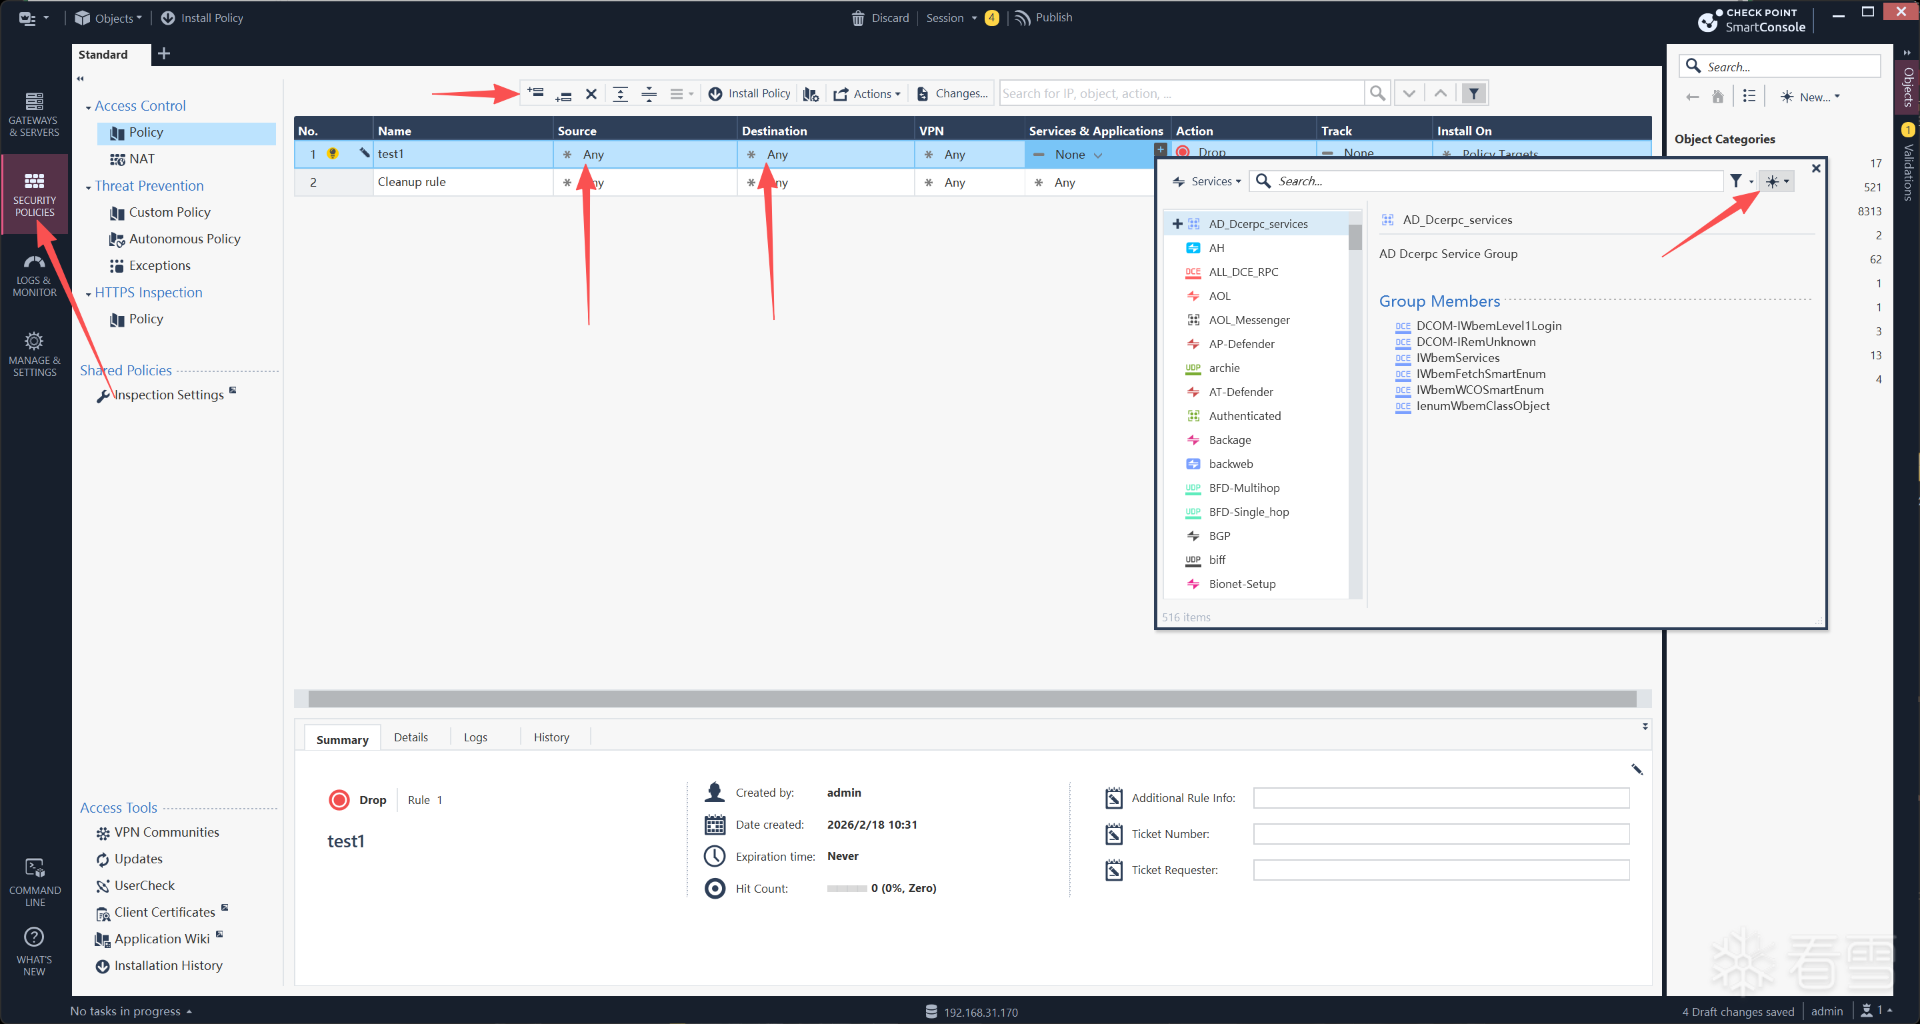Screen dimensions: 1920x1024
Task: Toggle the rulebase filter funnel button
Action: [x=1473, y=93]
